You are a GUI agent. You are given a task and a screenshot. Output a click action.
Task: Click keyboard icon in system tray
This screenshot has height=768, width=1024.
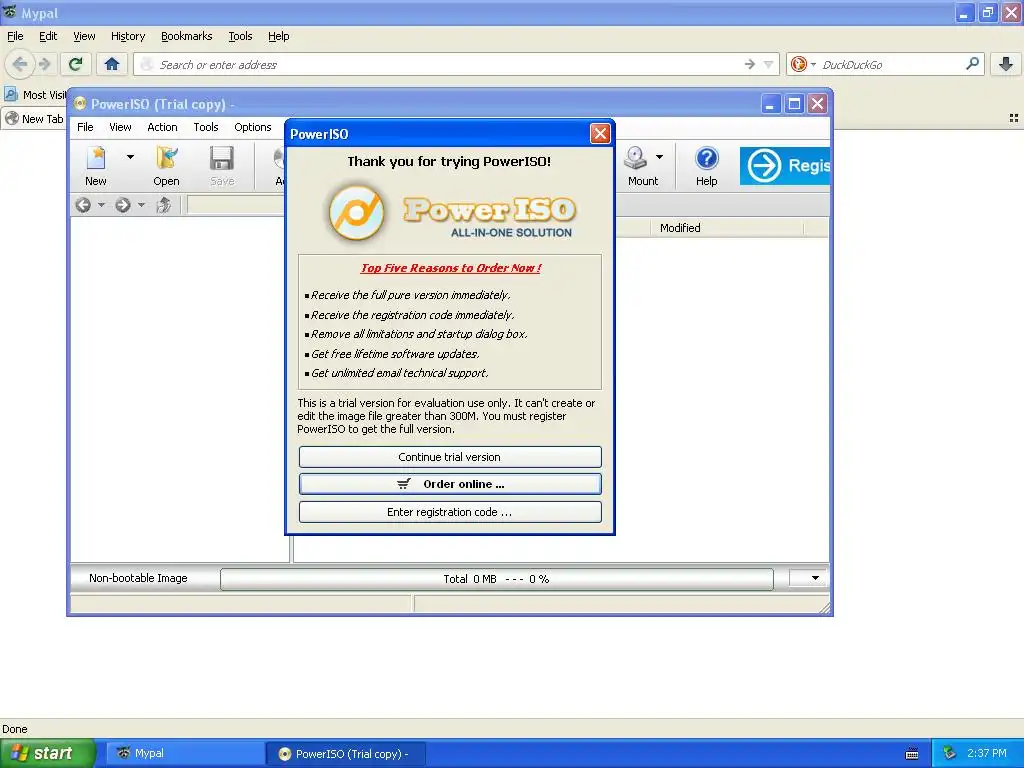point(912,754)
